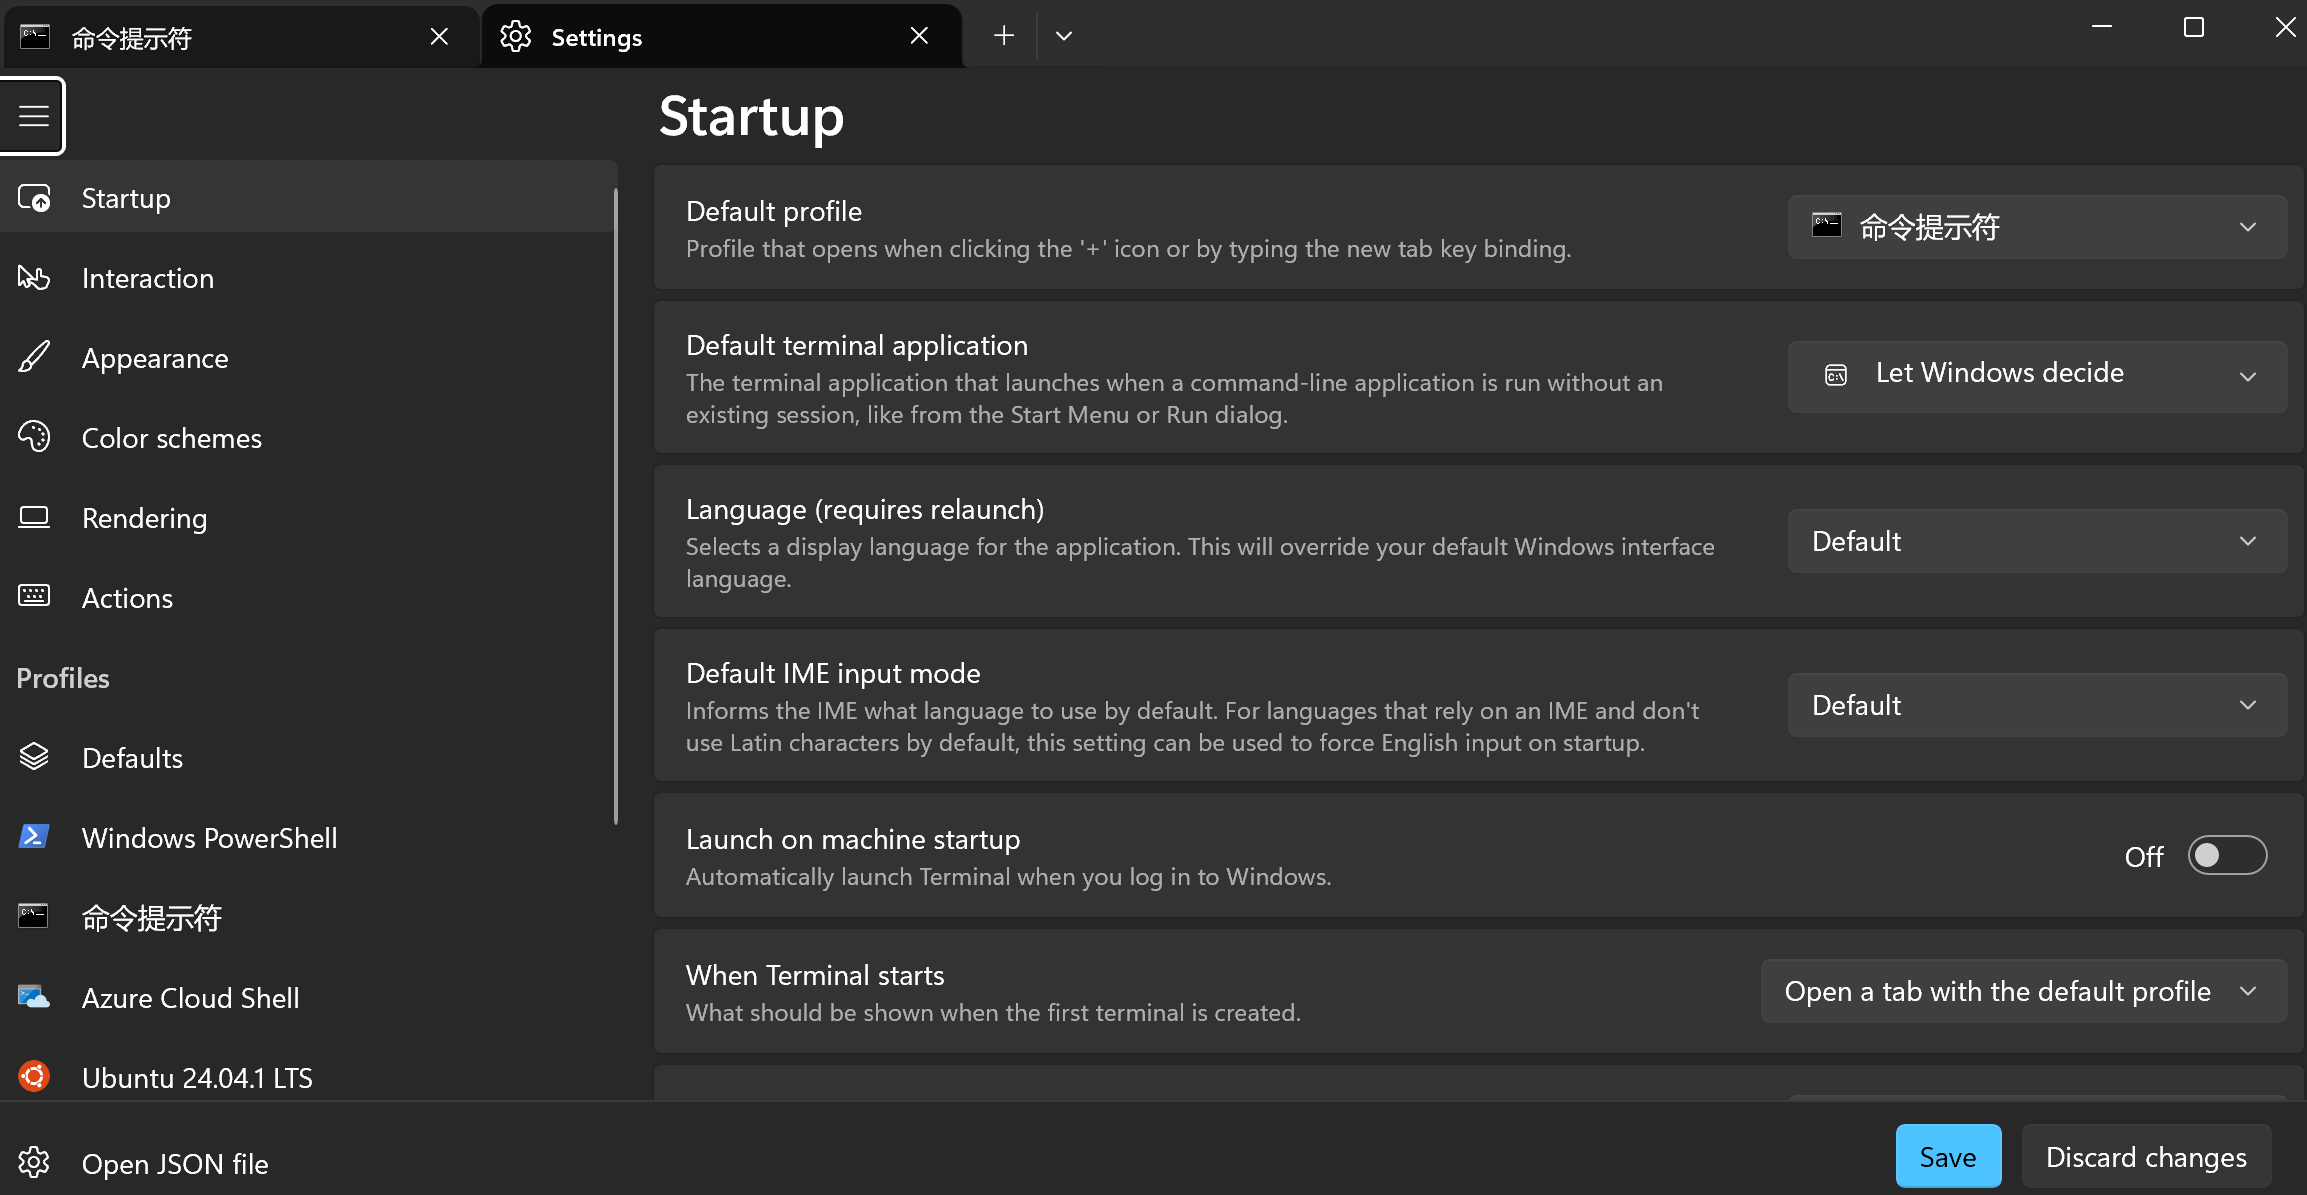
Task: Click the Rendering monitor icon
Action: pyautogui.click(x=34, y=517)
